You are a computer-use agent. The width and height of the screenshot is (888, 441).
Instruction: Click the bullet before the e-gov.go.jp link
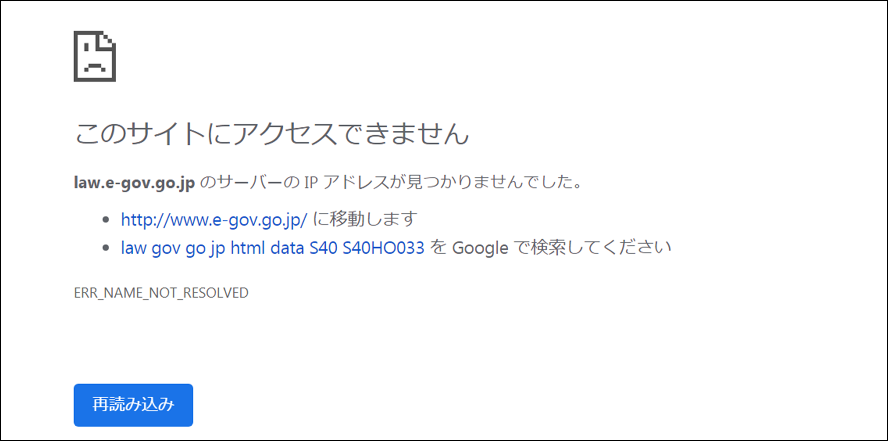click(x=105, y=220)
